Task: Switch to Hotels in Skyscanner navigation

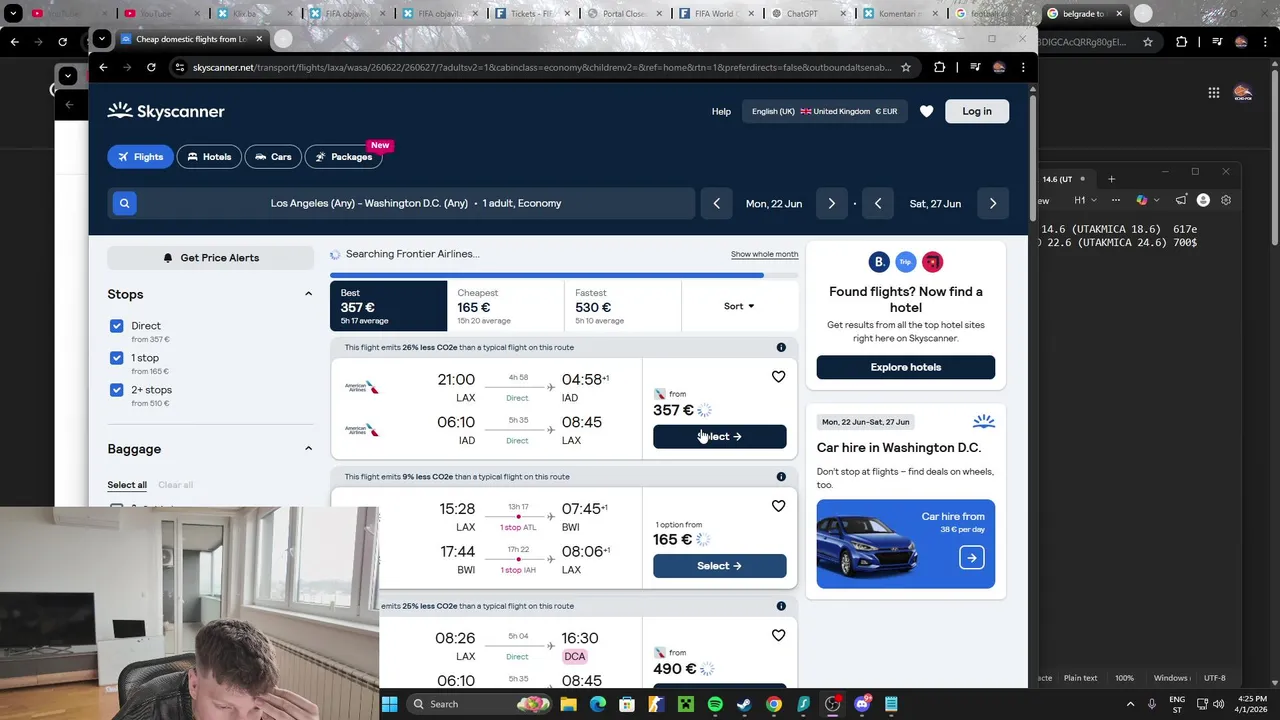Action: coord(209,157)
